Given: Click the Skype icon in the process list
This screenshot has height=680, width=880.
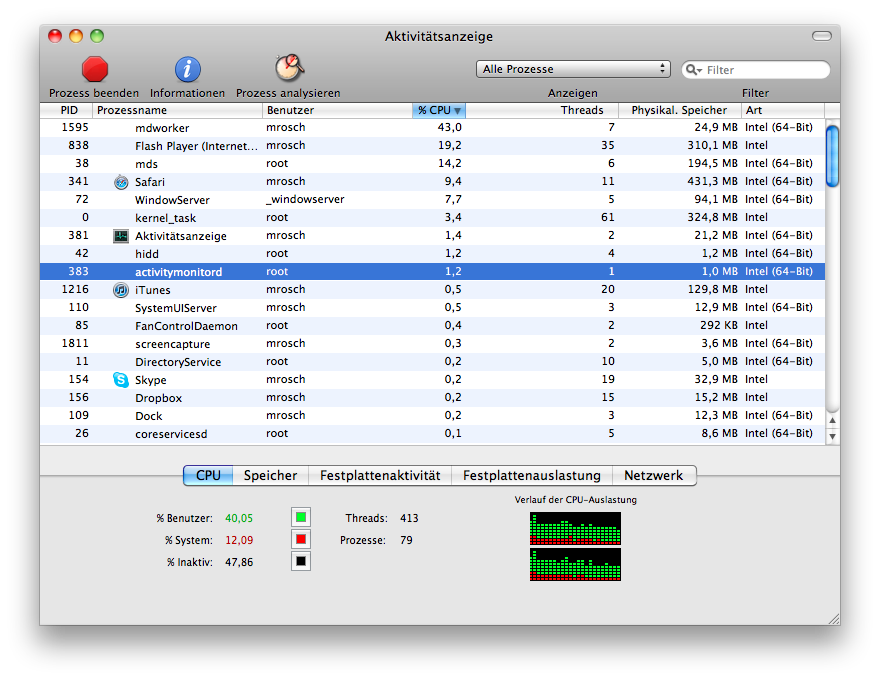Looking at the screenshot, I should (121, 380).
